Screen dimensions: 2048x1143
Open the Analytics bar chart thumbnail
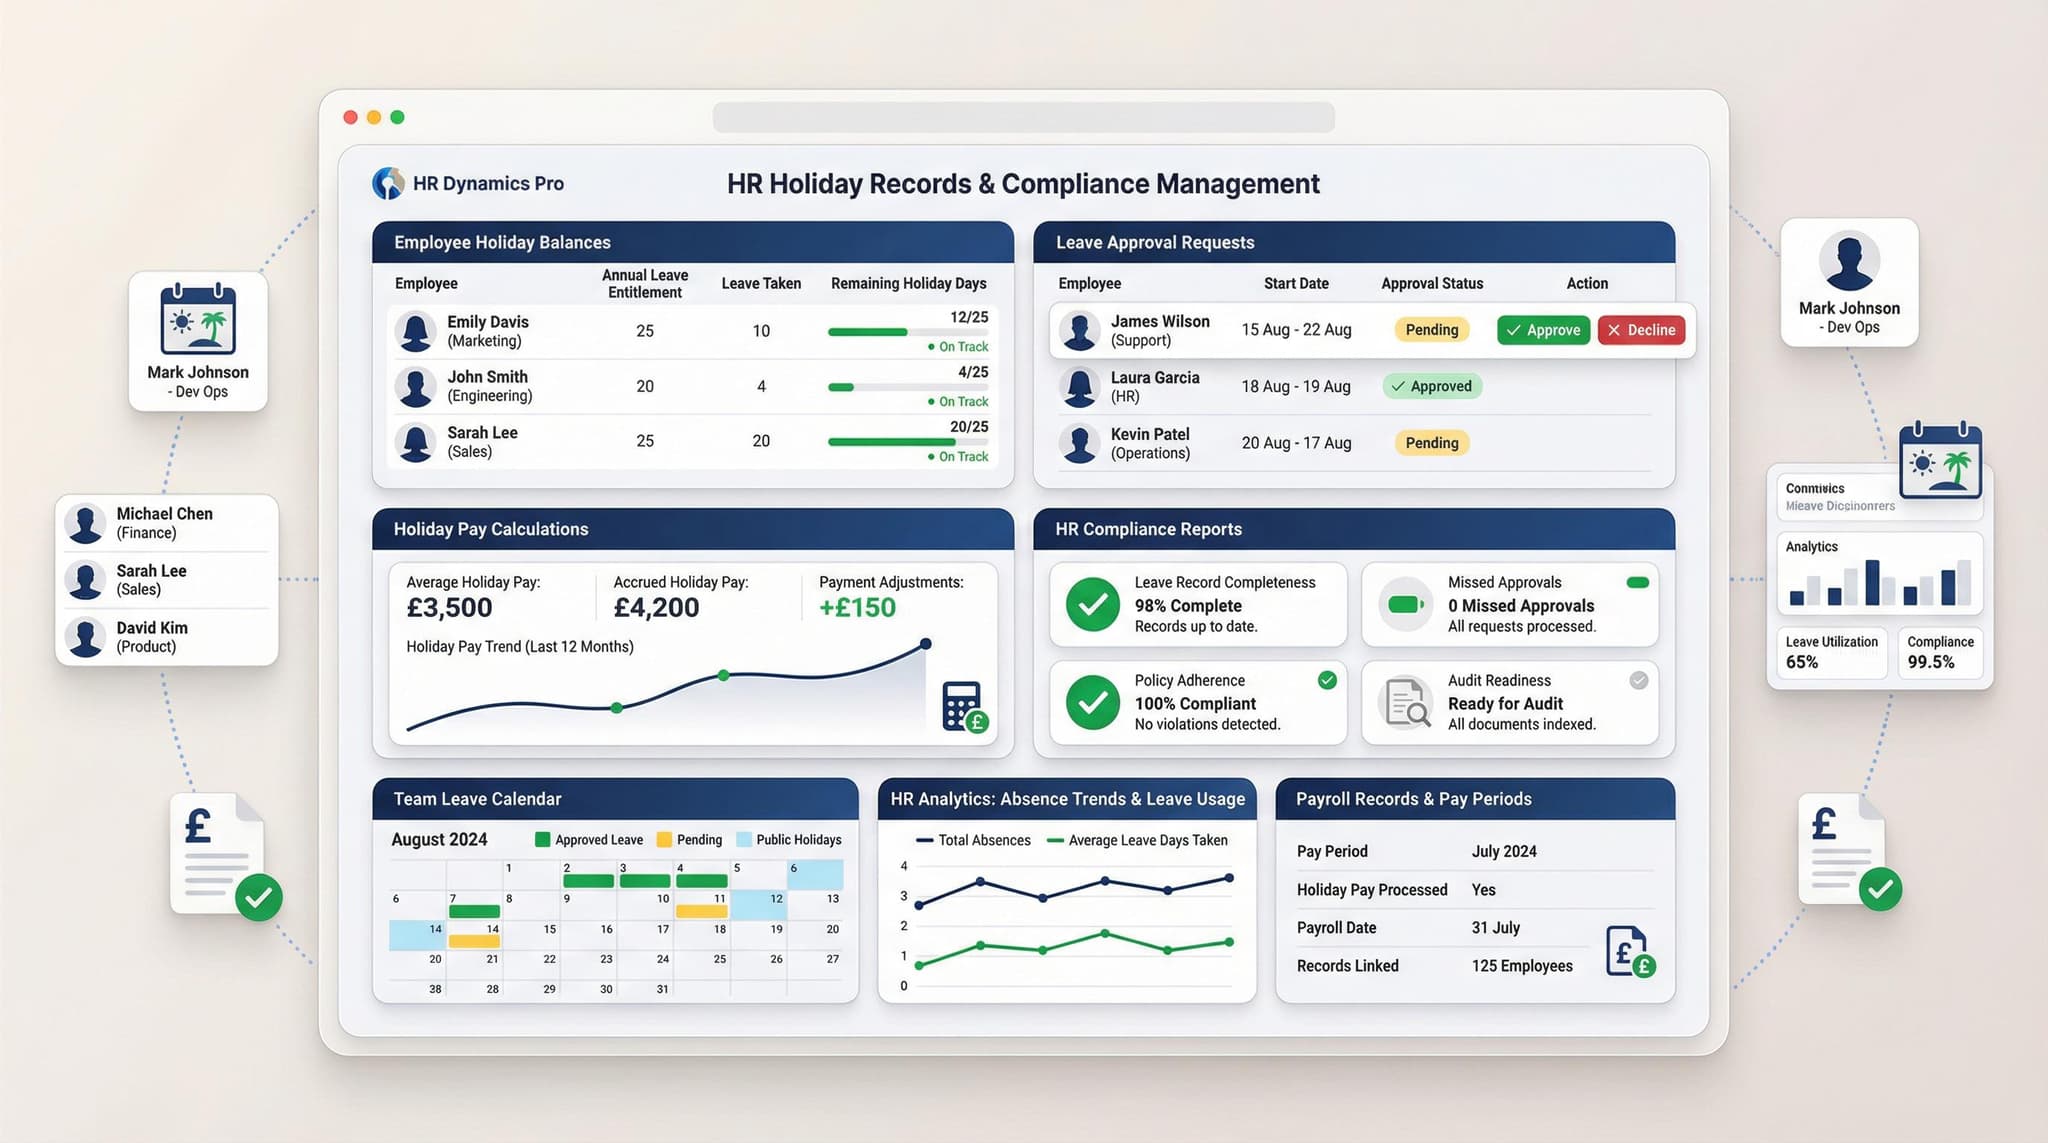click(1879, 574)
